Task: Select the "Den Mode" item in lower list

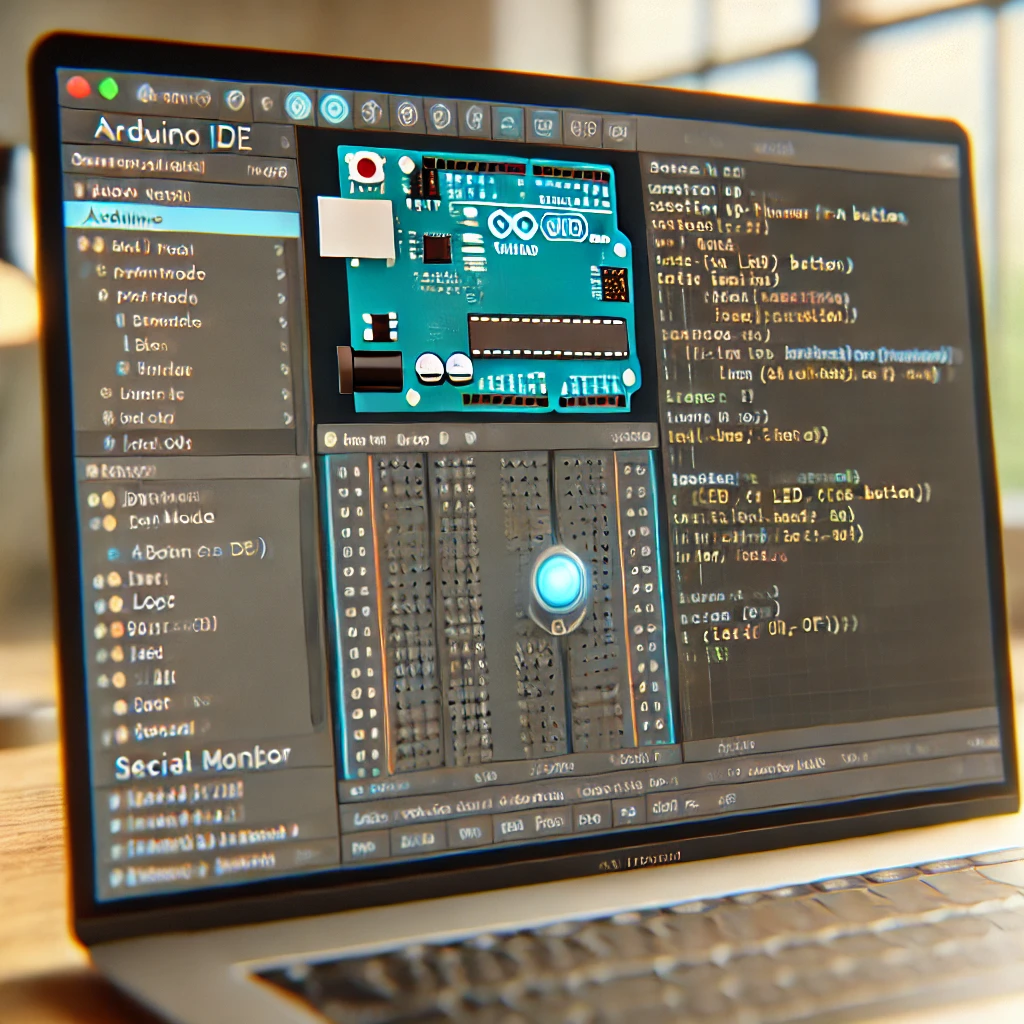Action: coord(172,519)
